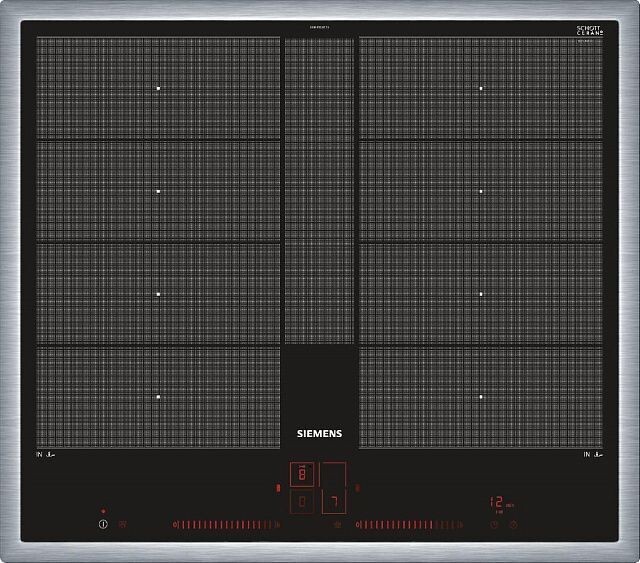Tap the right flex zone IN symbol
640x563 pixels.
(594, 455)
